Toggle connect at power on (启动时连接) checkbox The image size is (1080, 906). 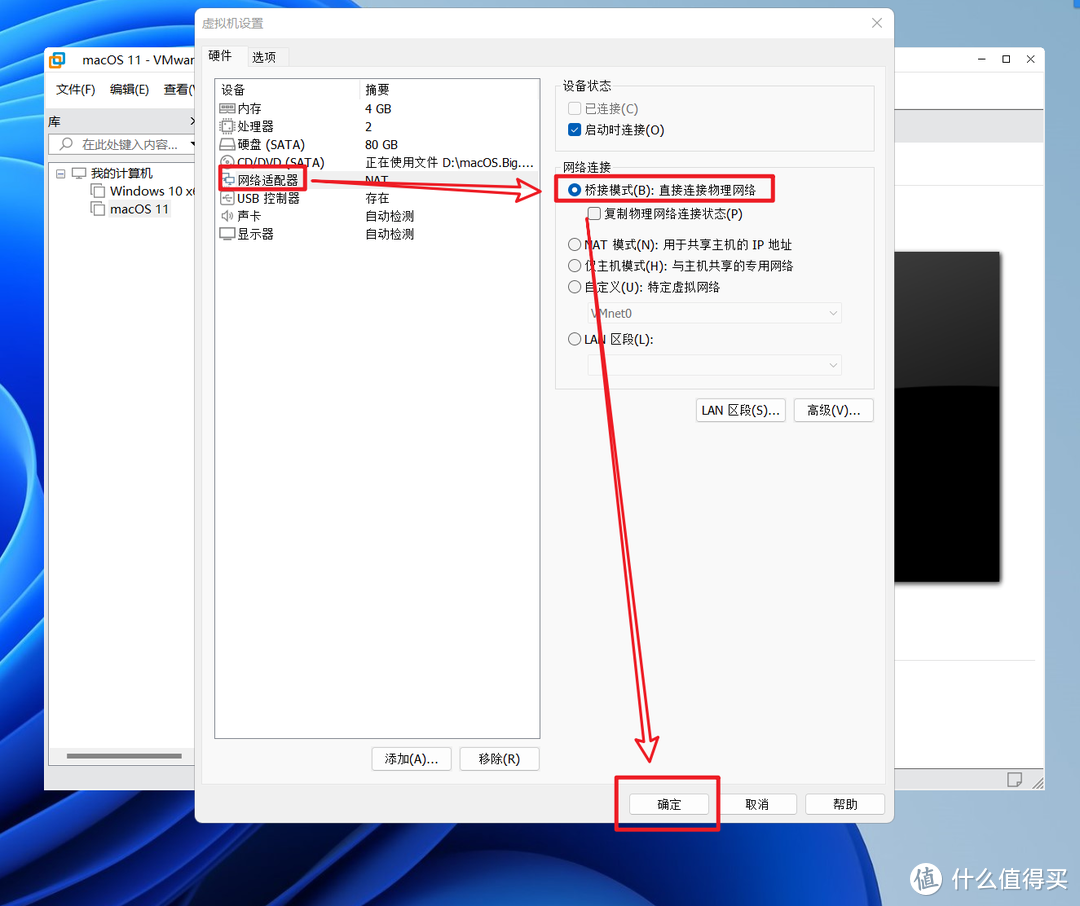point(574,130)
